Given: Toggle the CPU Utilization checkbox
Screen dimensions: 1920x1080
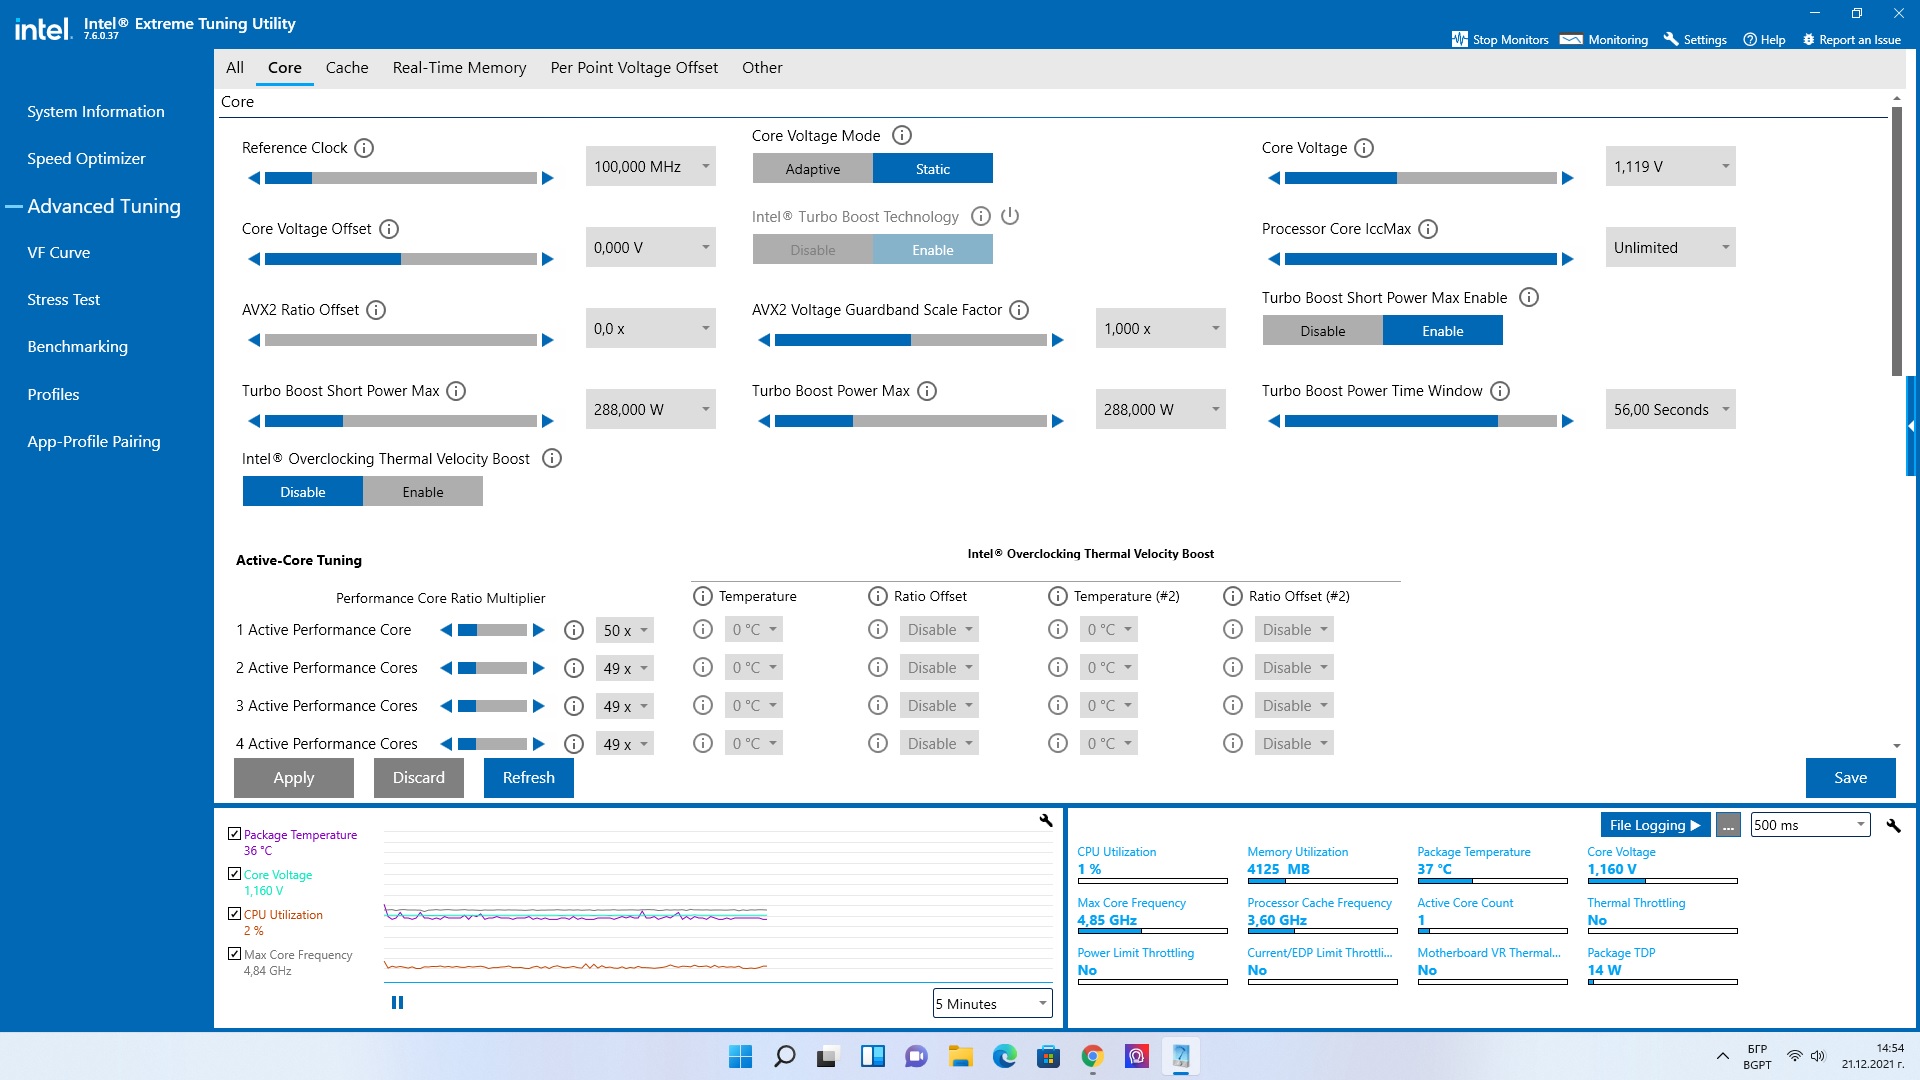Looking at the screenshot, I should tap(234, 913).
